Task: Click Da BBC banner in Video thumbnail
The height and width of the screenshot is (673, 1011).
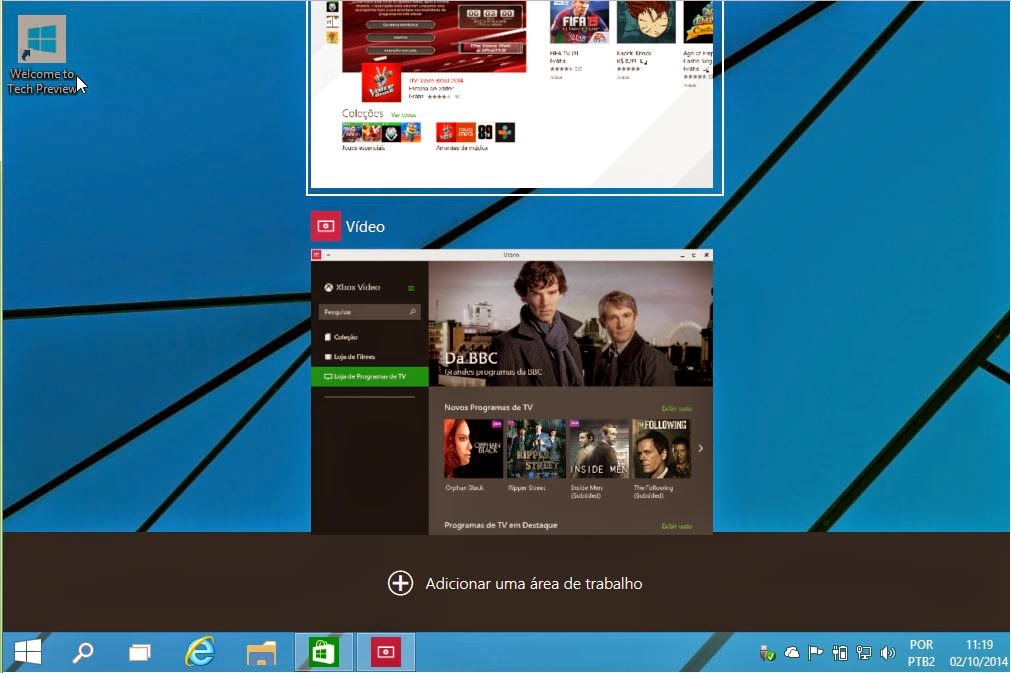Action: 571,324
